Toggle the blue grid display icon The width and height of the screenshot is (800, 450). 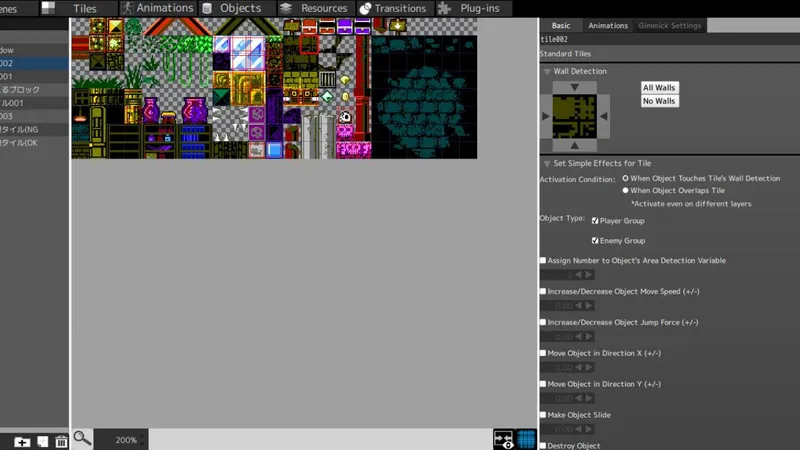tap(526, 439)
